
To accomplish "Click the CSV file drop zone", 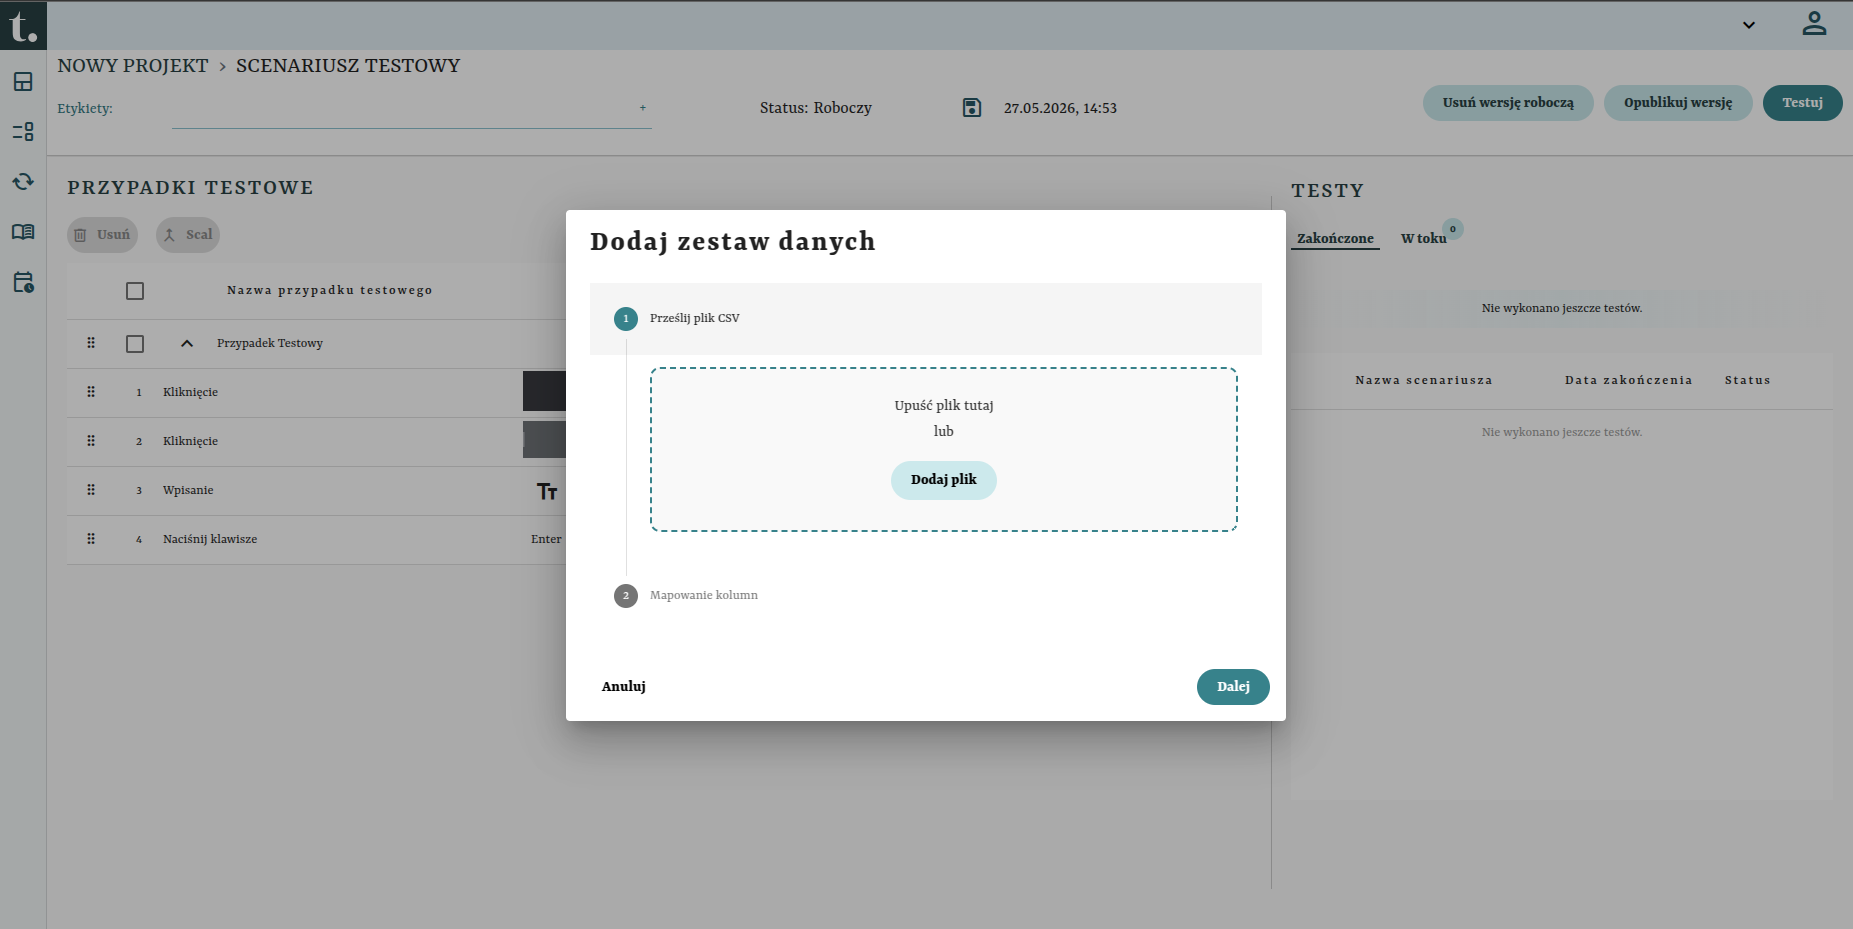I will pos(944,449).
